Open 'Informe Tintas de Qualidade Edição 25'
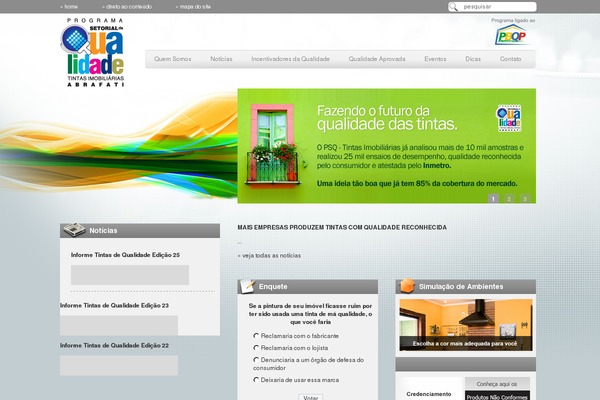 pyautogui.click(x=125, y=255)
